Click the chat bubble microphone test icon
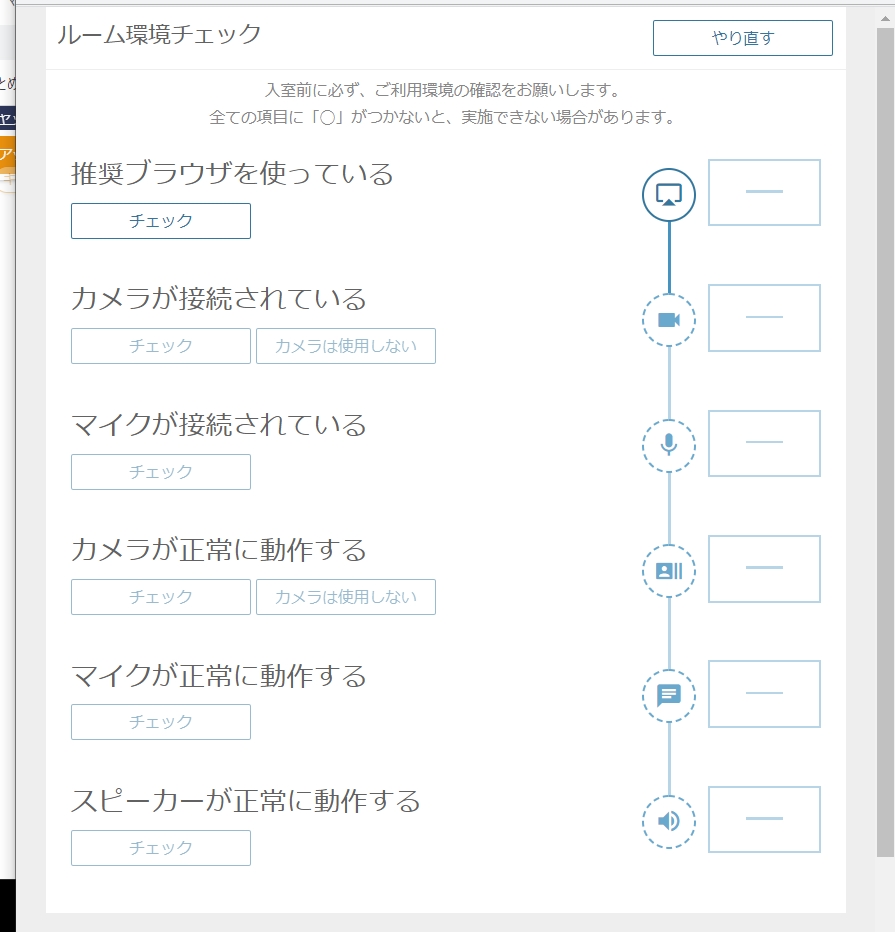 668,696
